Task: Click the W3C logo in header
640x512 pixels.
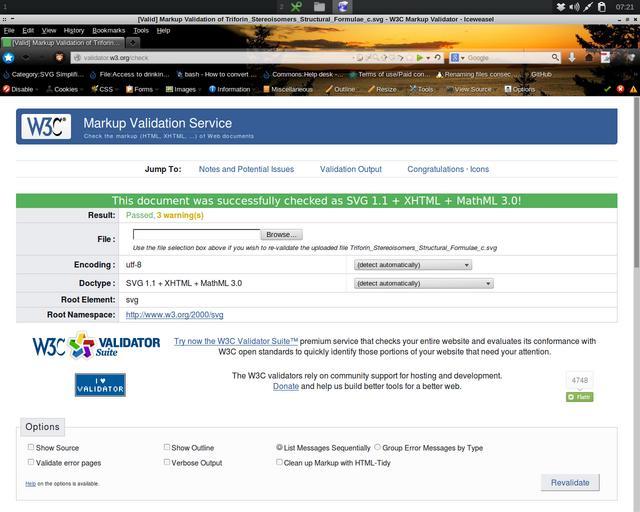Action: [x=46, y=127]
